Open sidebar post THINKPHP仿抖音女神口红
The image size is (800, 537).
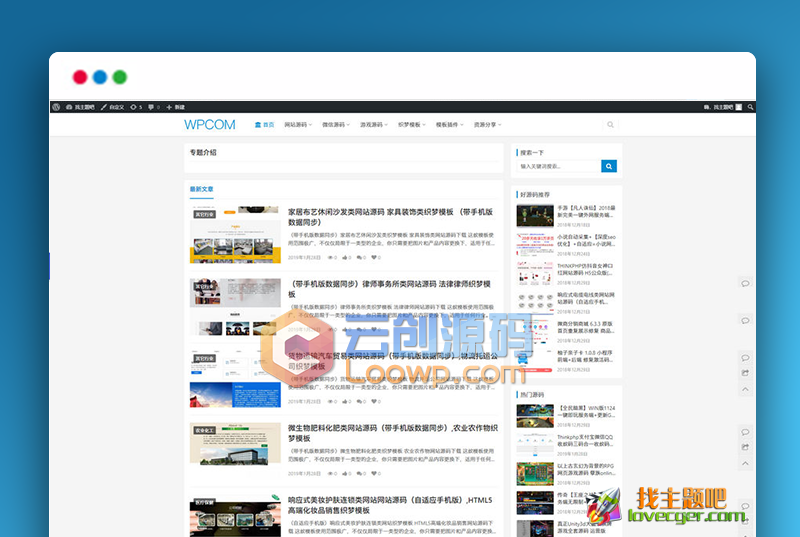coord(586,270)
